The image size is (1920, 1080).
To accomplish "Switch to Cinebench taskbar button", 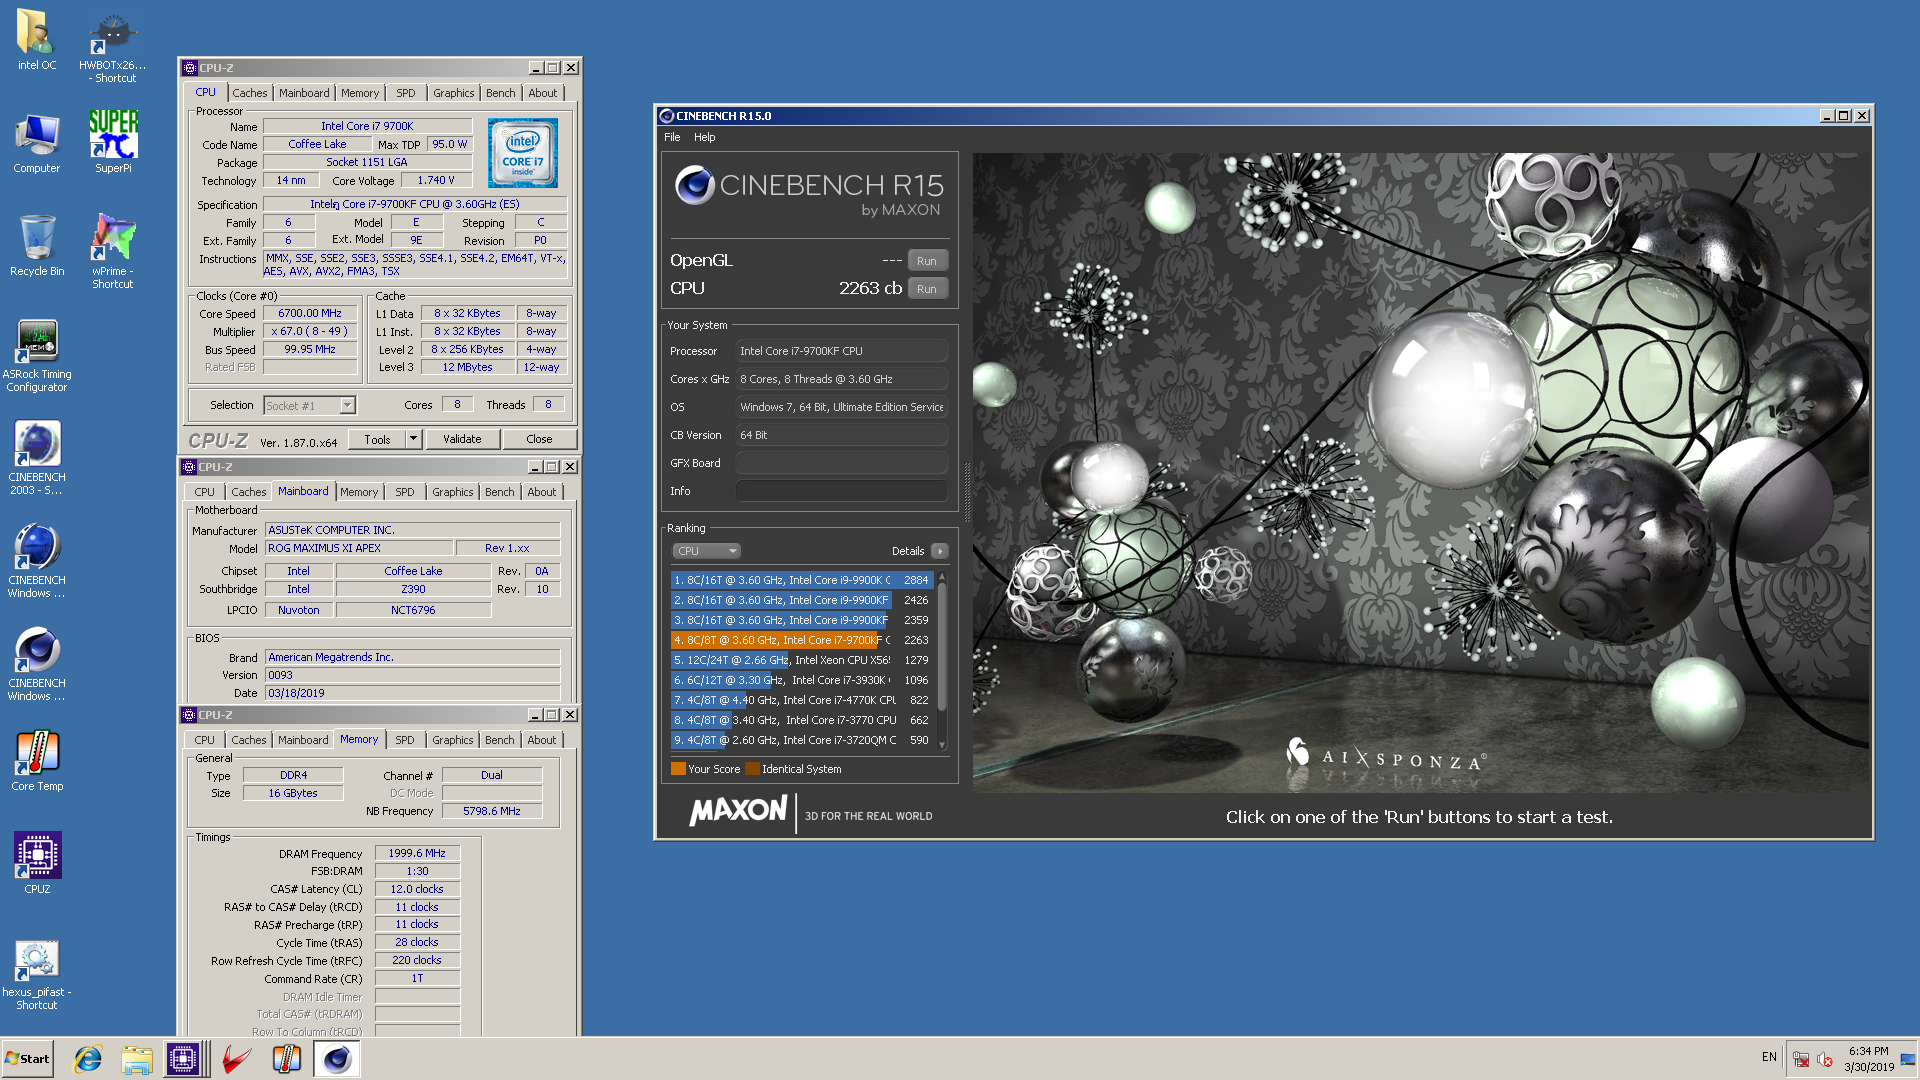I will pos(337,1059).
